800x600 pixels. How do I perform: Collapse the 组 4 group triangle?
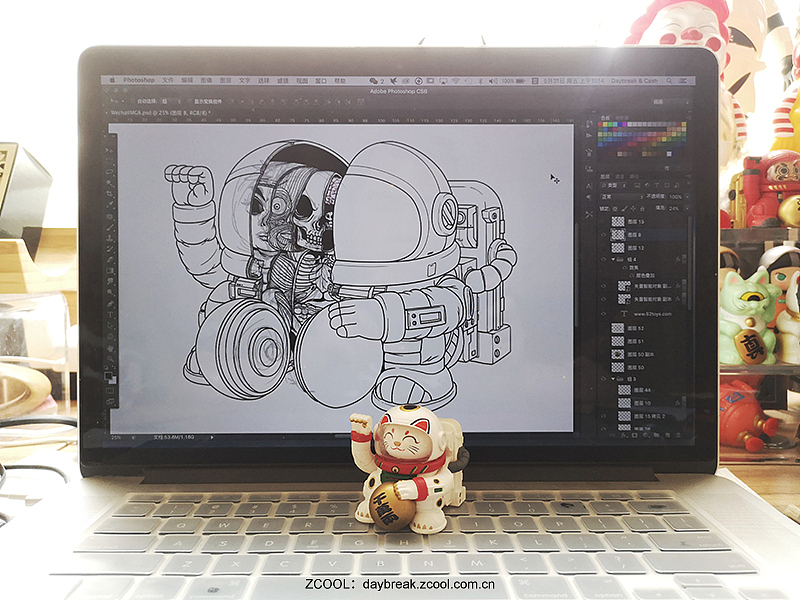point(613,259)
